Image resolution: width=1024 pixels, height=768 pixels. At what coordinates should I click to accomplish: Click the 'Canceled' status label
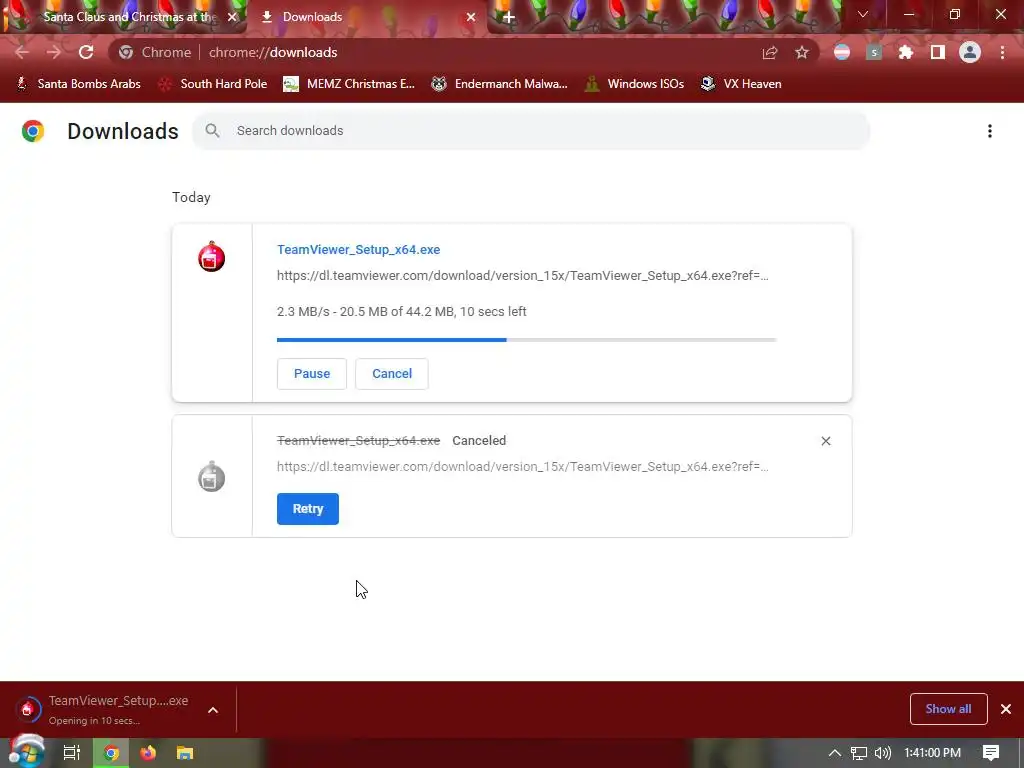[x=479, y=441]
